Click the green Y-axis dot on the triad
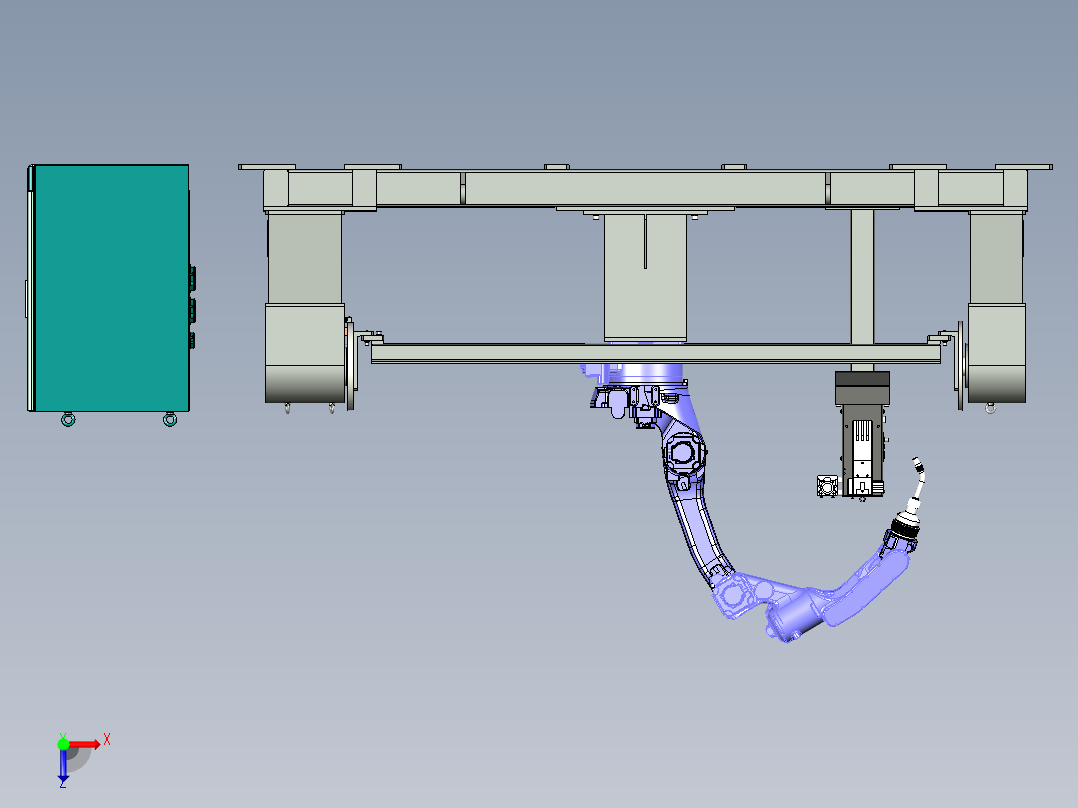This screenshot has width=1078, height=808. click(x=63, y=744)
